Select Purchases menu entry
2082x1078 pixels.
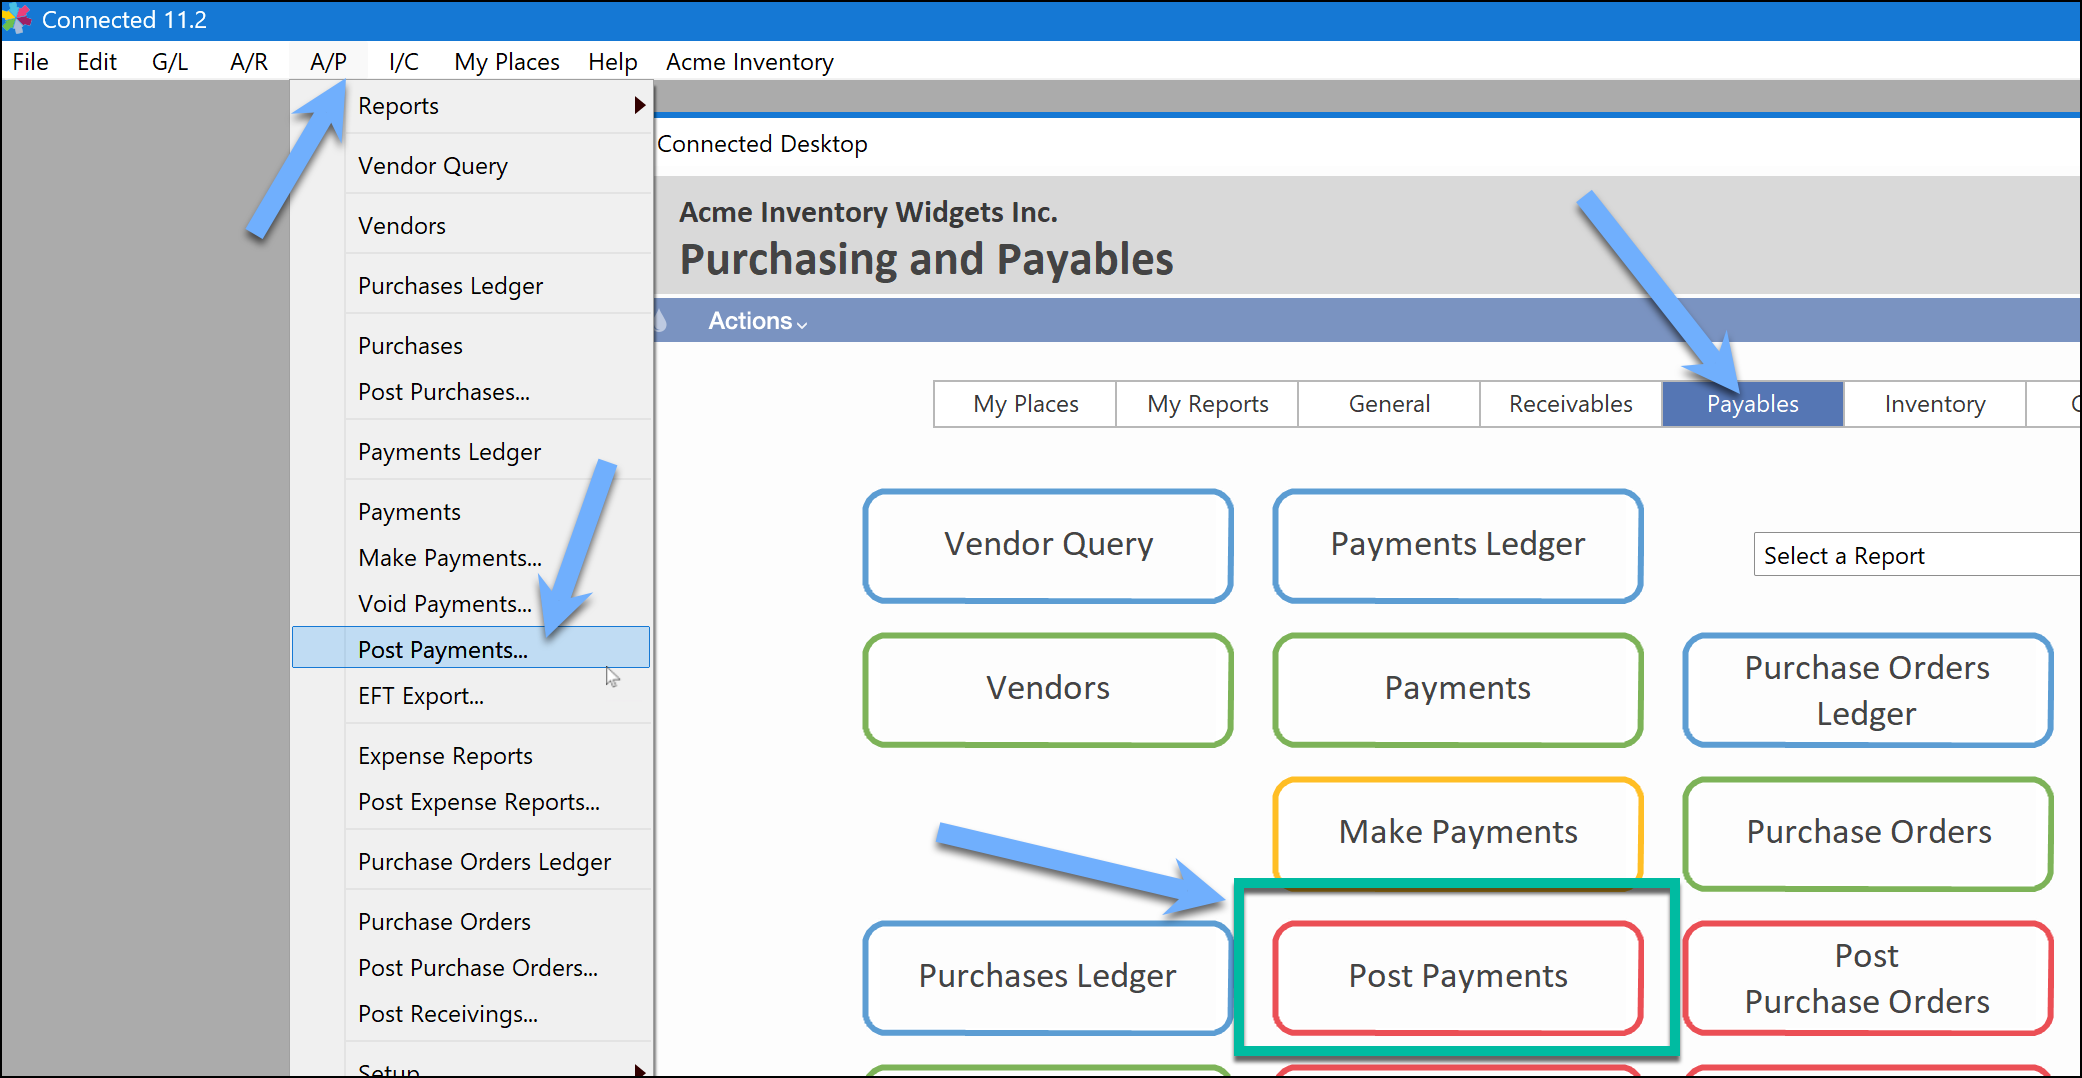click(471, 346)
